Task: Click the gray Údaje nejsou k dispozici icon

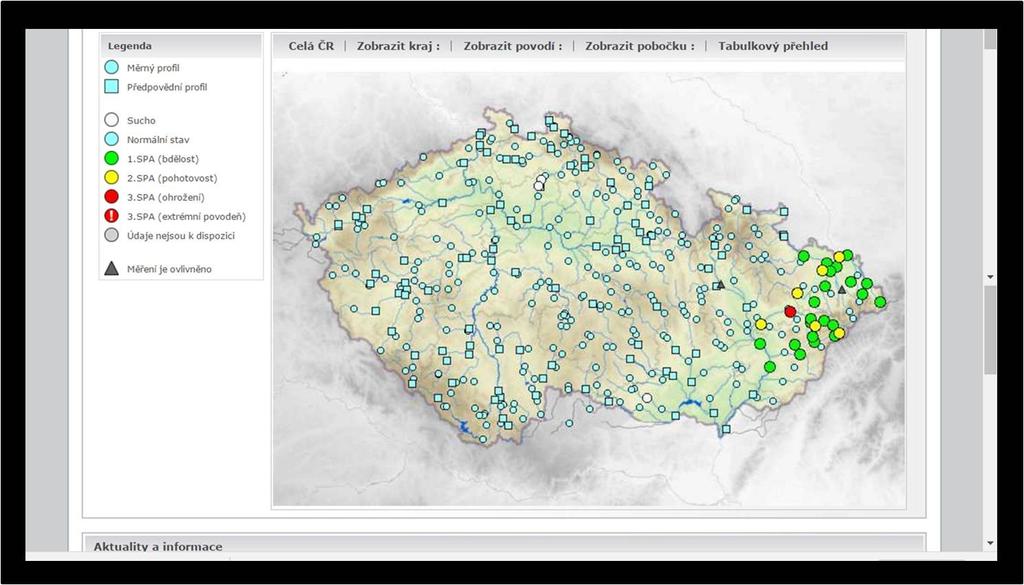Action: click(112, 235)
